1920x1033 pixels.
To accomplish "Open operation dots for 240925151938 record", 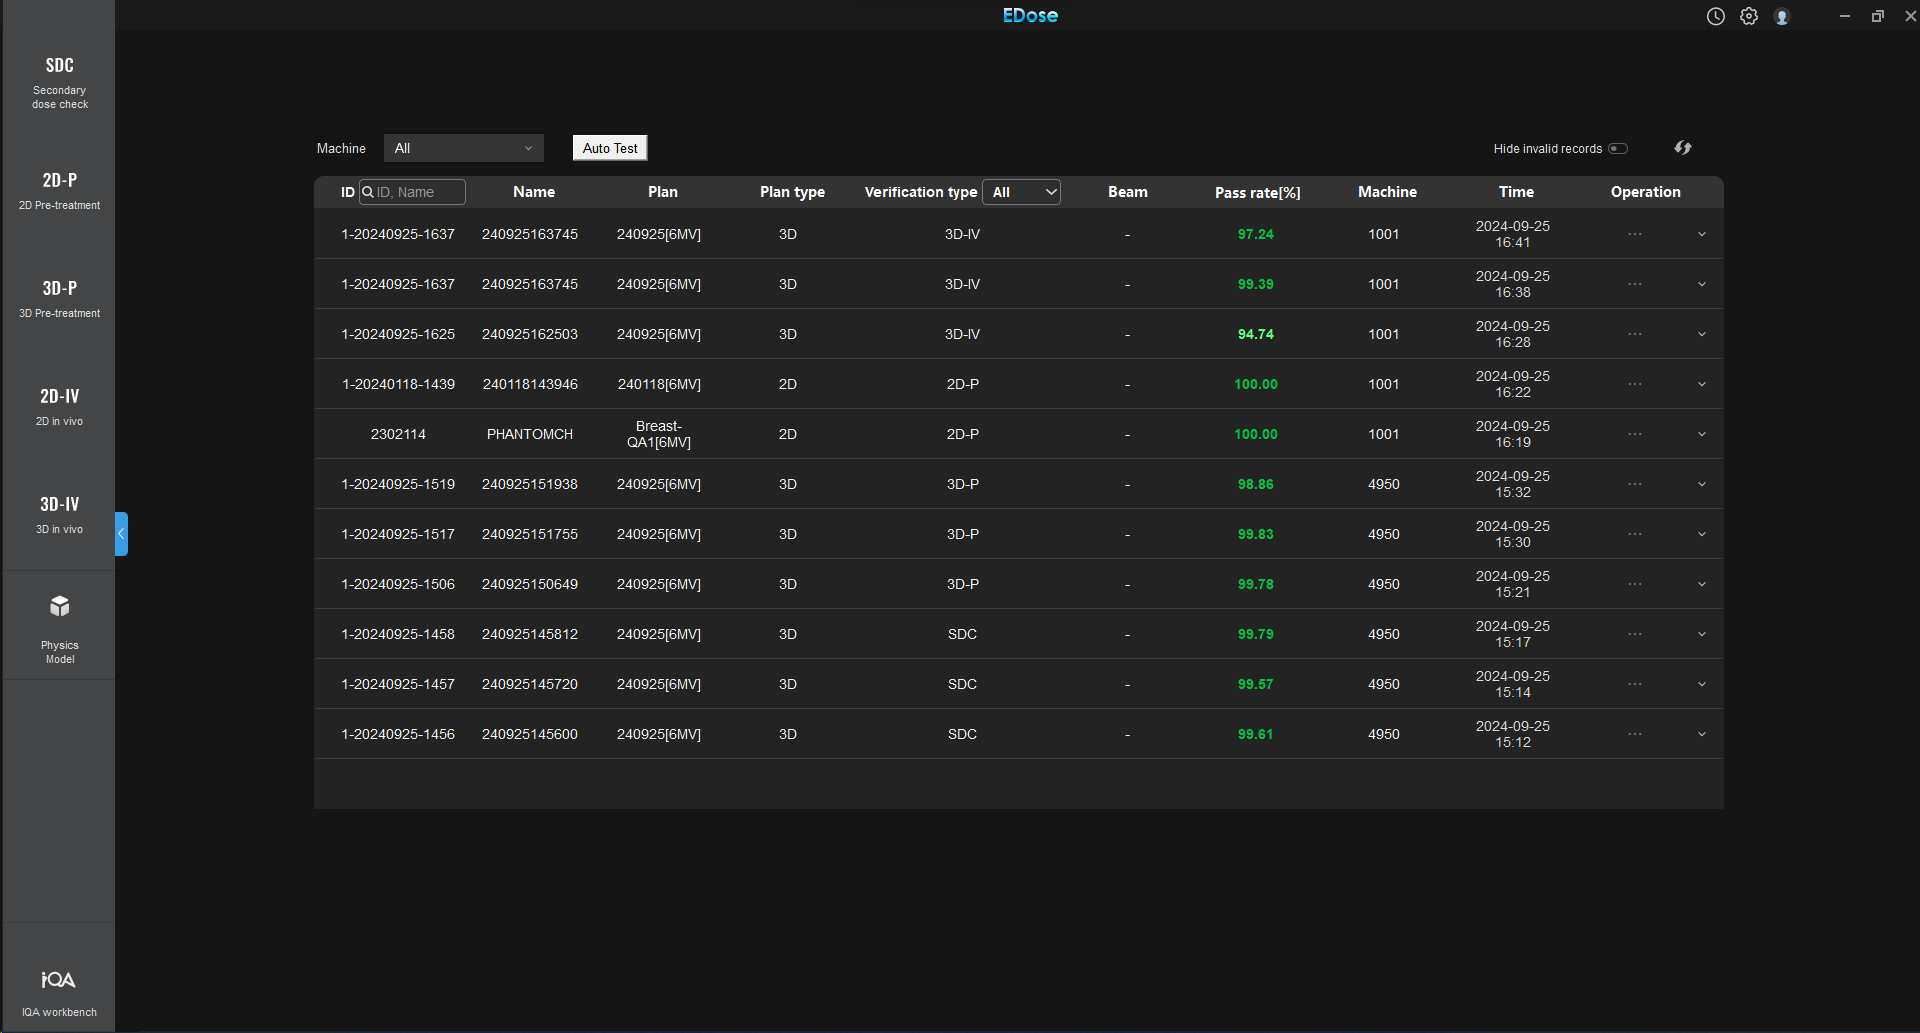I will [x=1635, y=484].
